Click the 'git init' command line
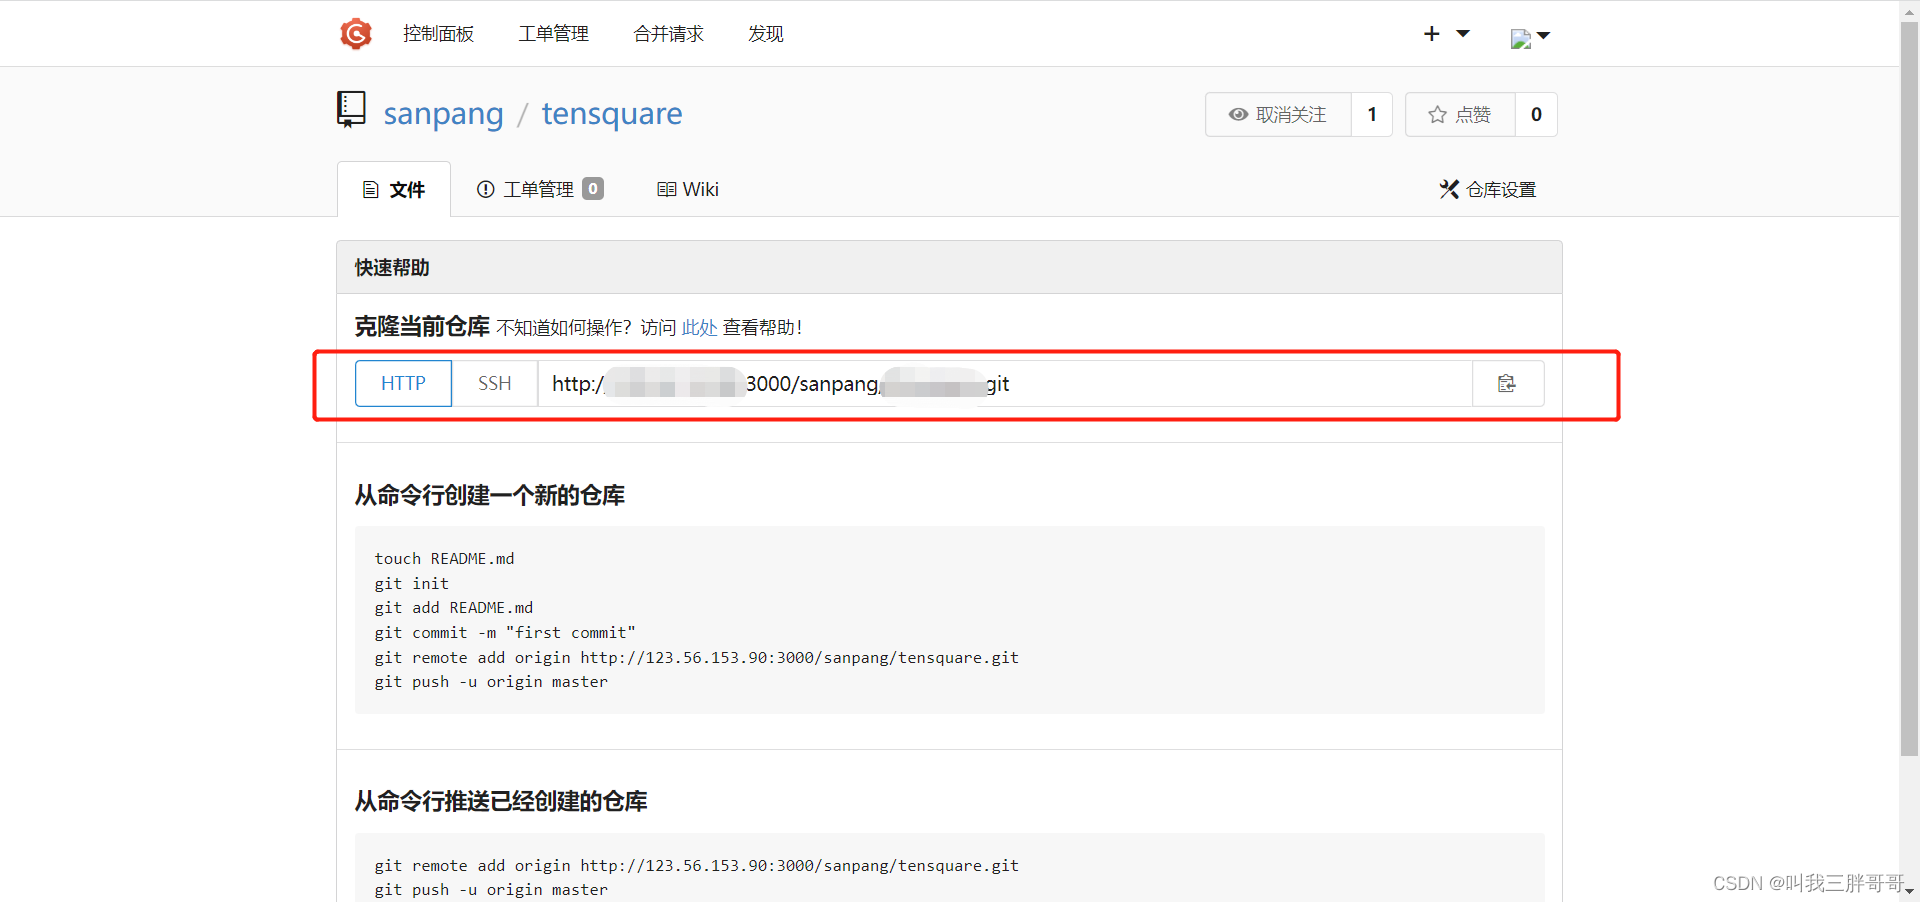 (412, 584)
